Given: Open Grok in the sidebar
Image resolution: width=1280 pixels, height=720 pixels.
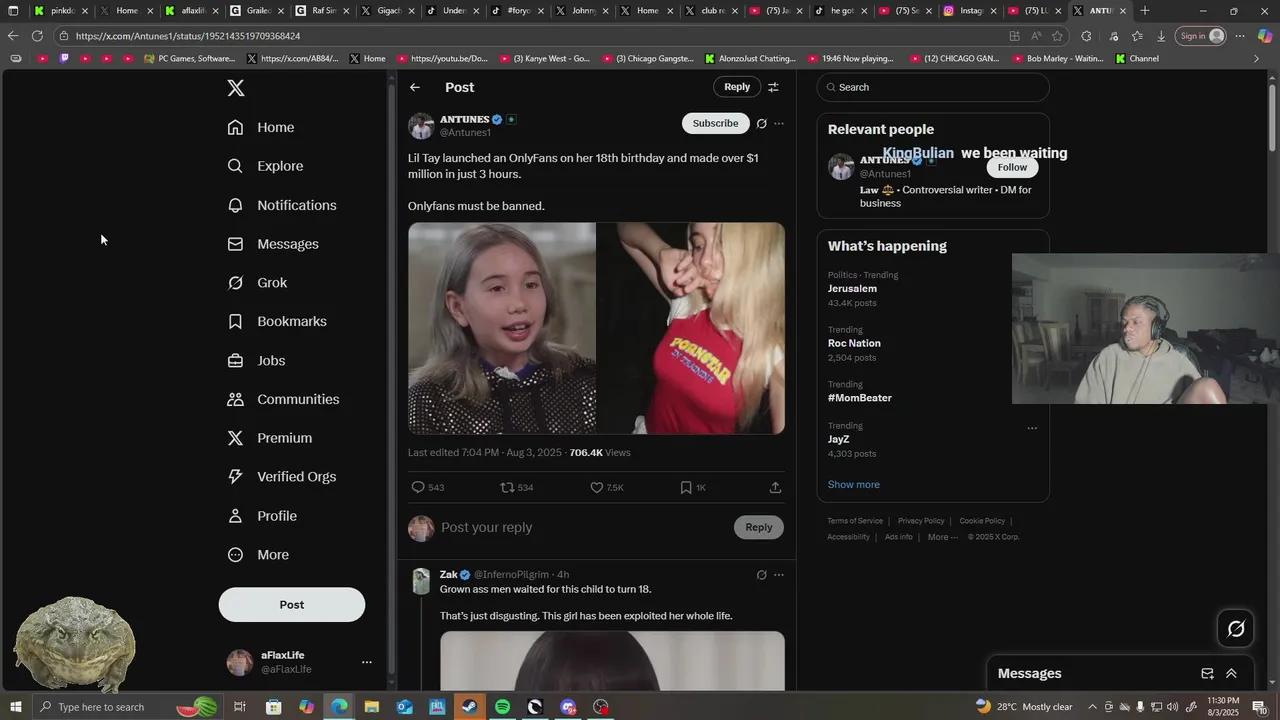Looking at the screenshot, I should [257, 283].
